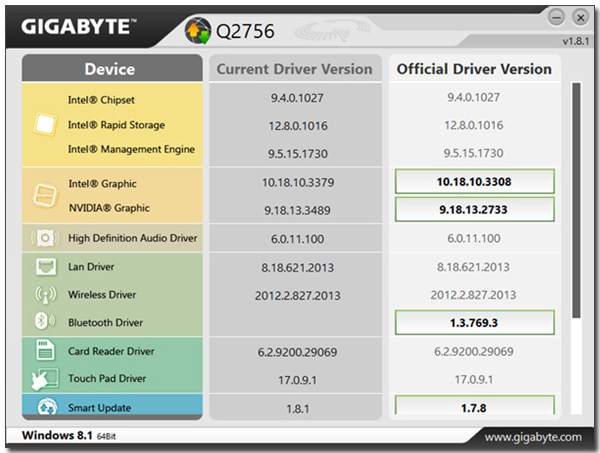600x453 pixels.
Task: Click the Official Driver Version header
Action: (x=474, y=68)
